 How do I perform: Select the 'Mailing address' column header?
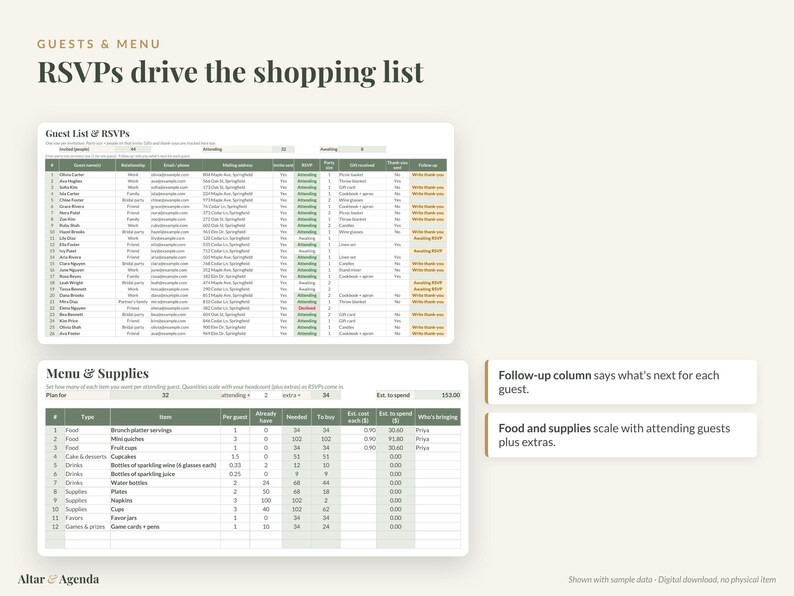pyautogui.click(x=237, y=165)
